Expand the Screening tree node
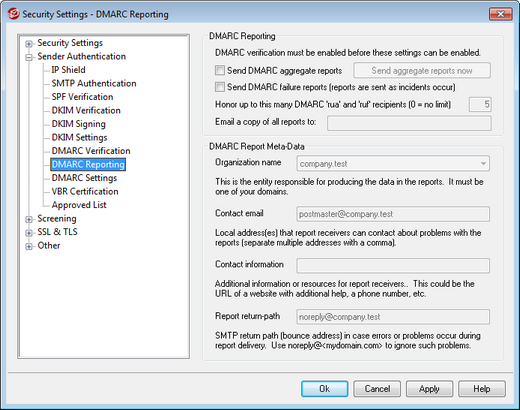Viewport: 520px width, 410px height. [29, 219]
